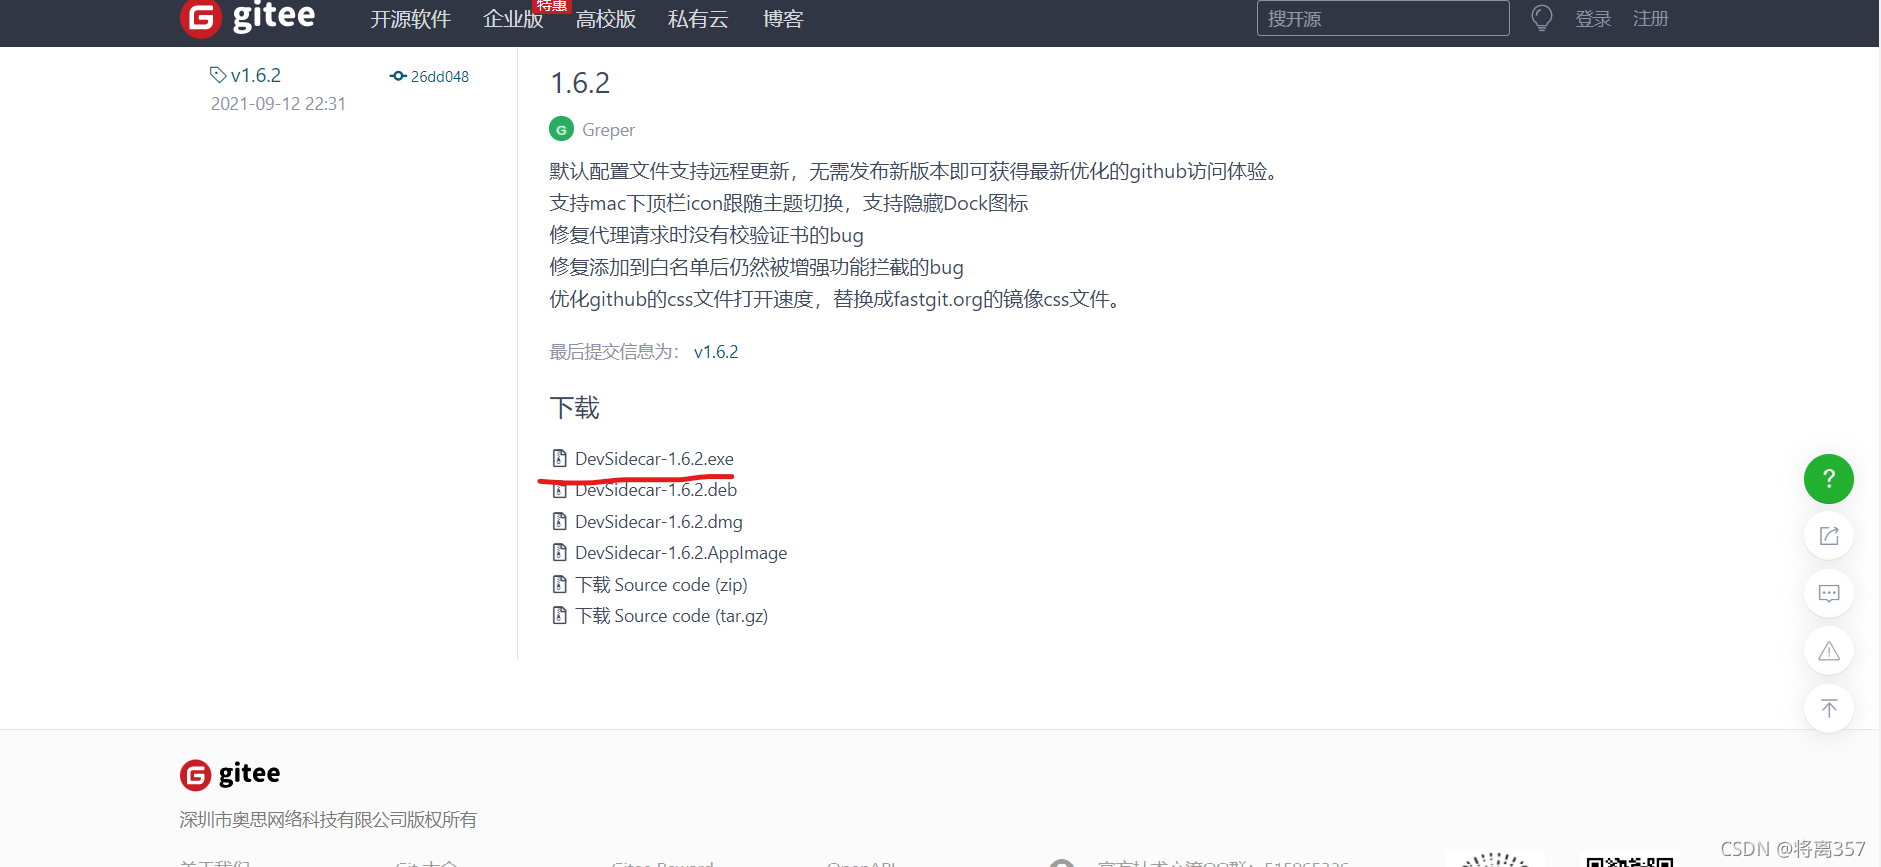The width and height of the screenshot is (1881, 867).
Task: Click the lightbulb icon in header
Action: (x=1541, y=18)
